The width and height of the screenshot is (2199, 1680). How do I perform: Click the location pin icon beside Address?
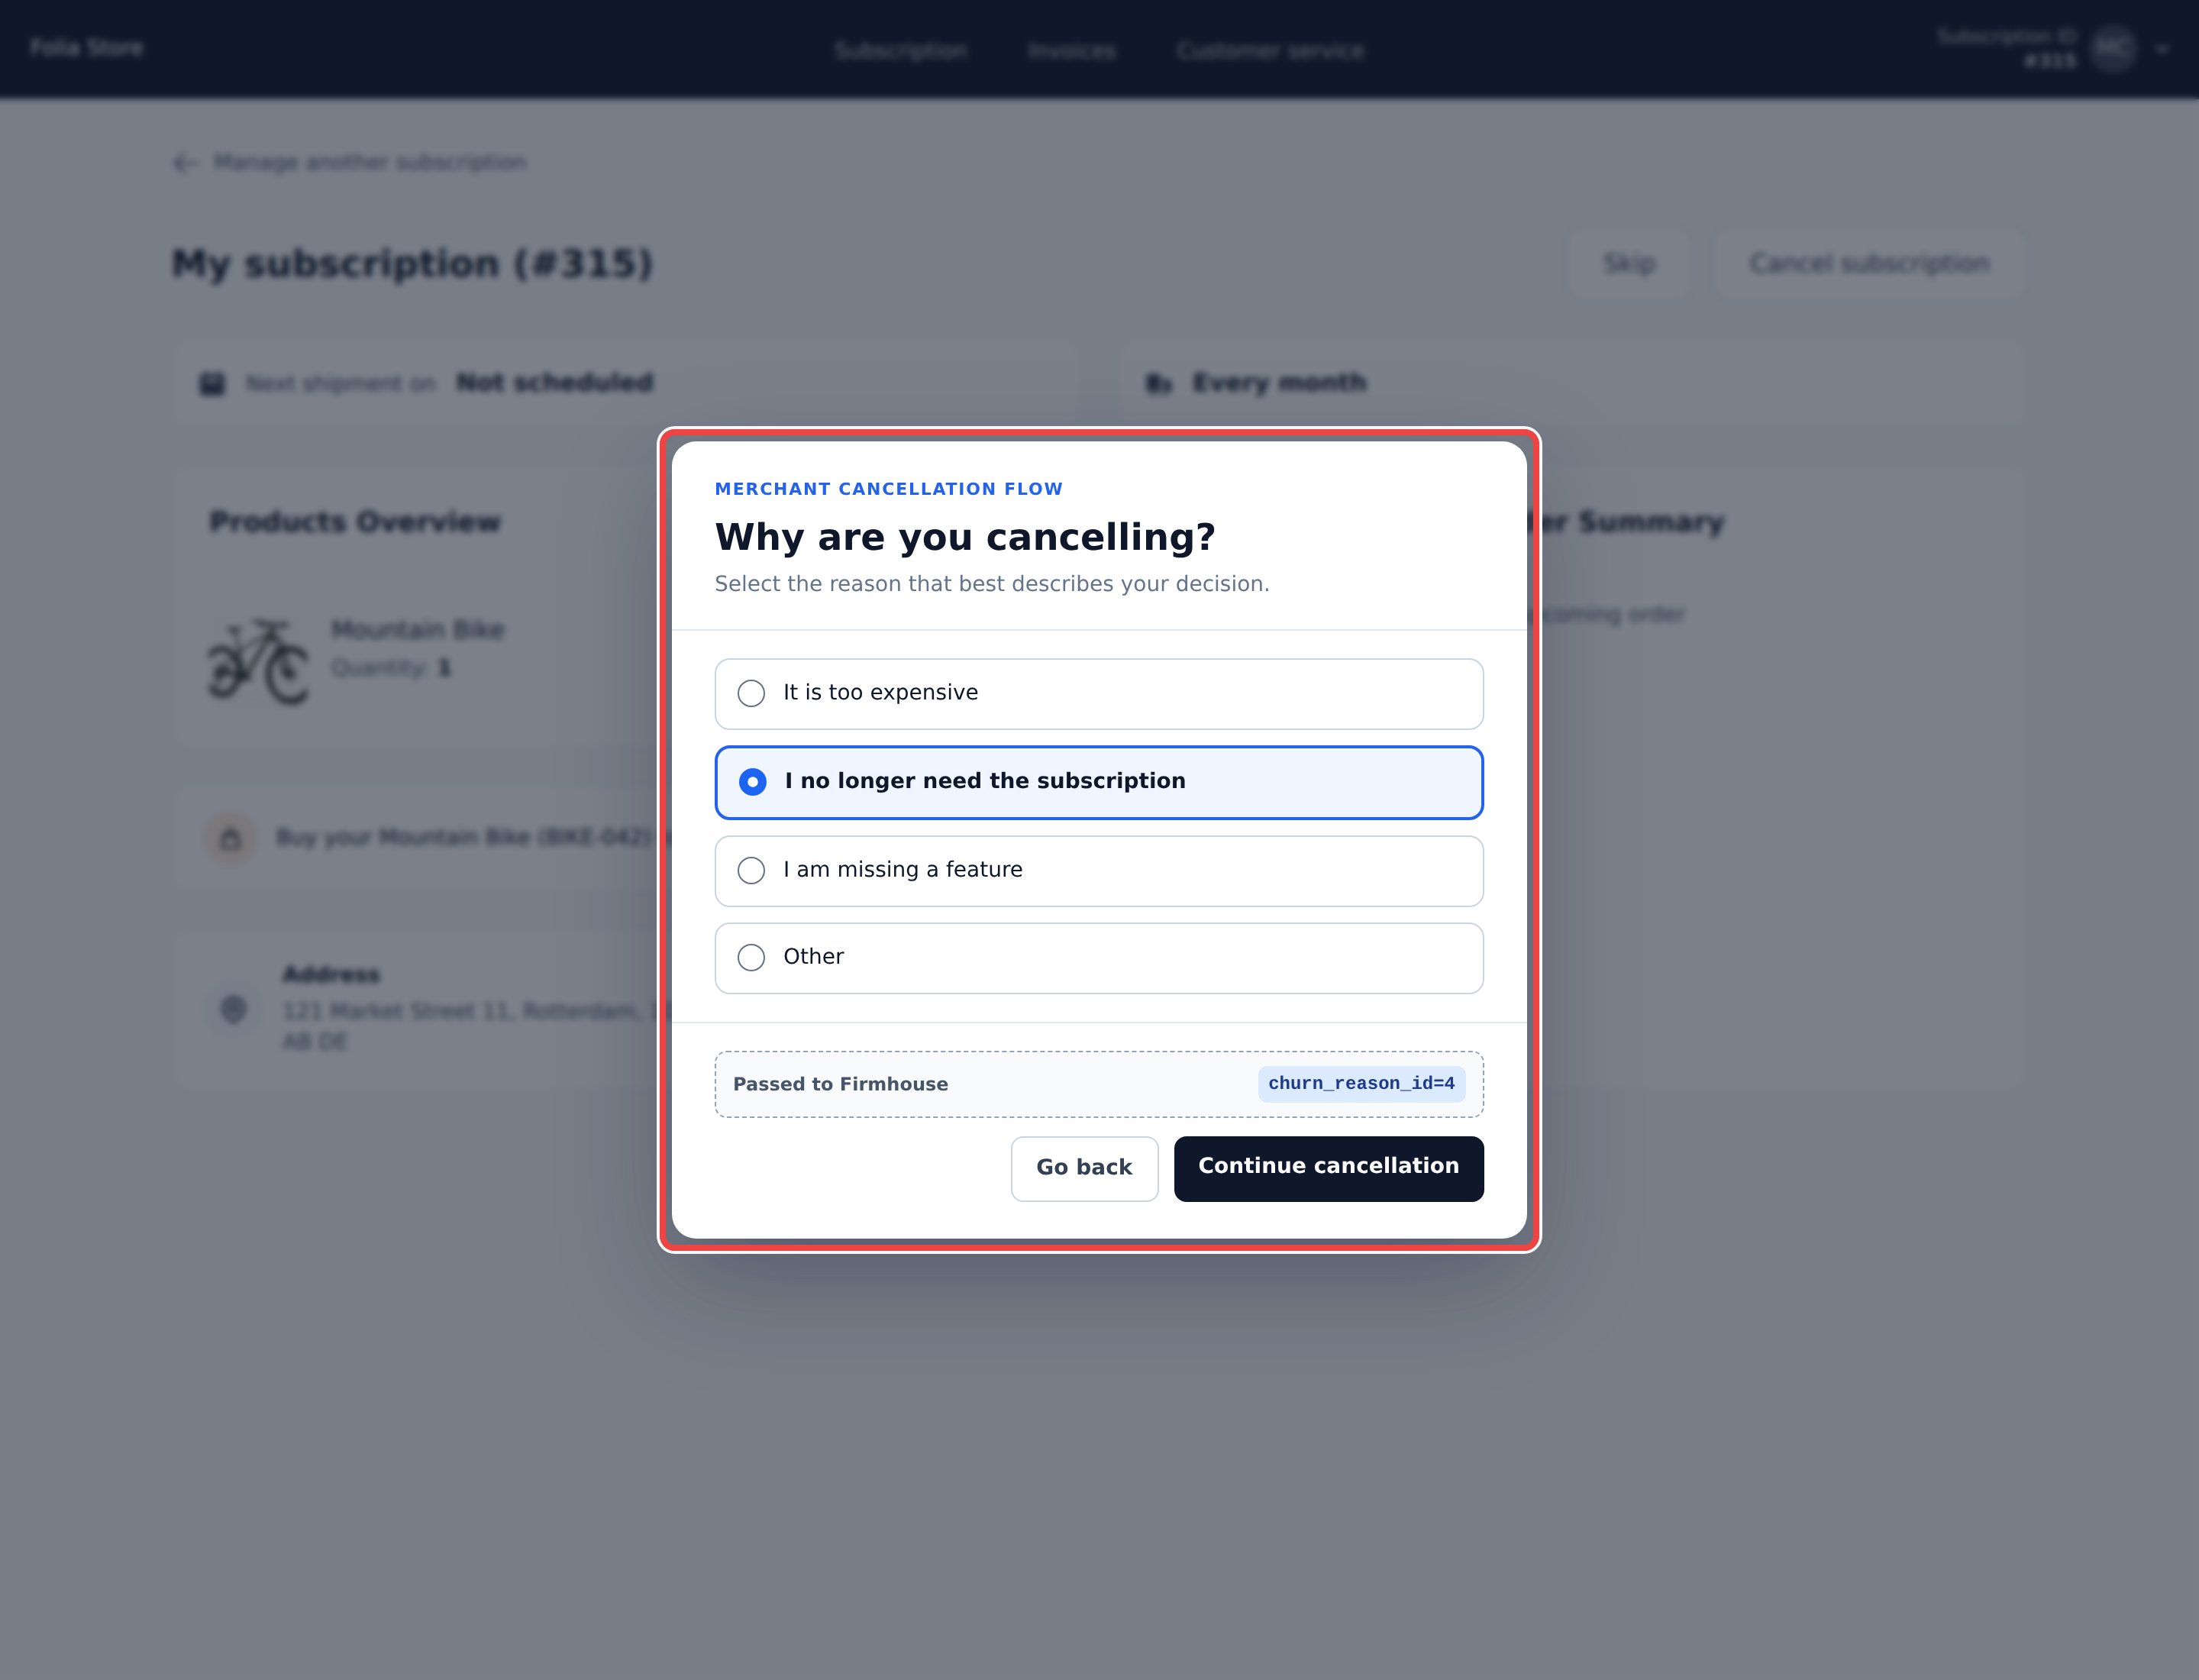click(233, 1009)
